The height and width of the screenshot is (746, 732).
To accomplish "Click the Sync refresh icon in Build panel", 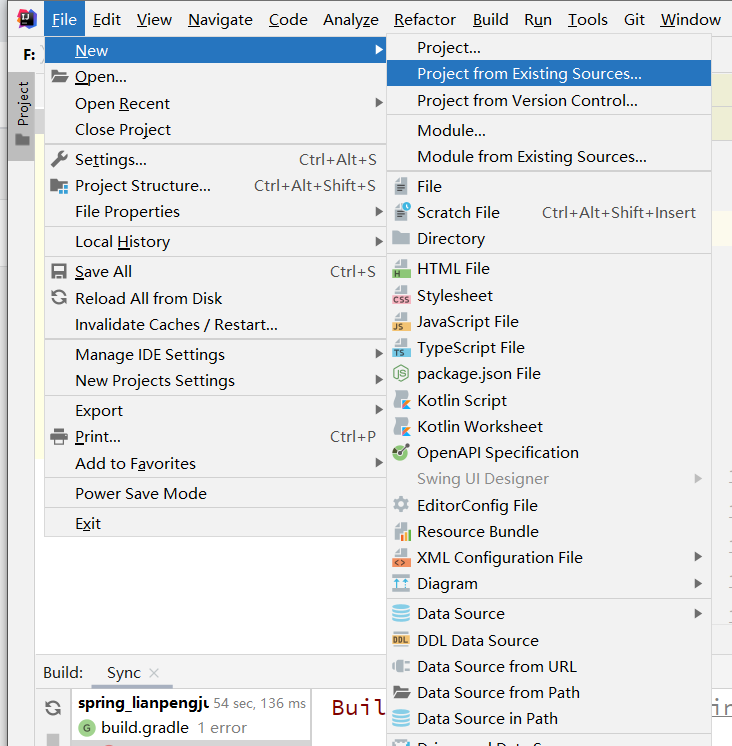I will tap(53, 707).
